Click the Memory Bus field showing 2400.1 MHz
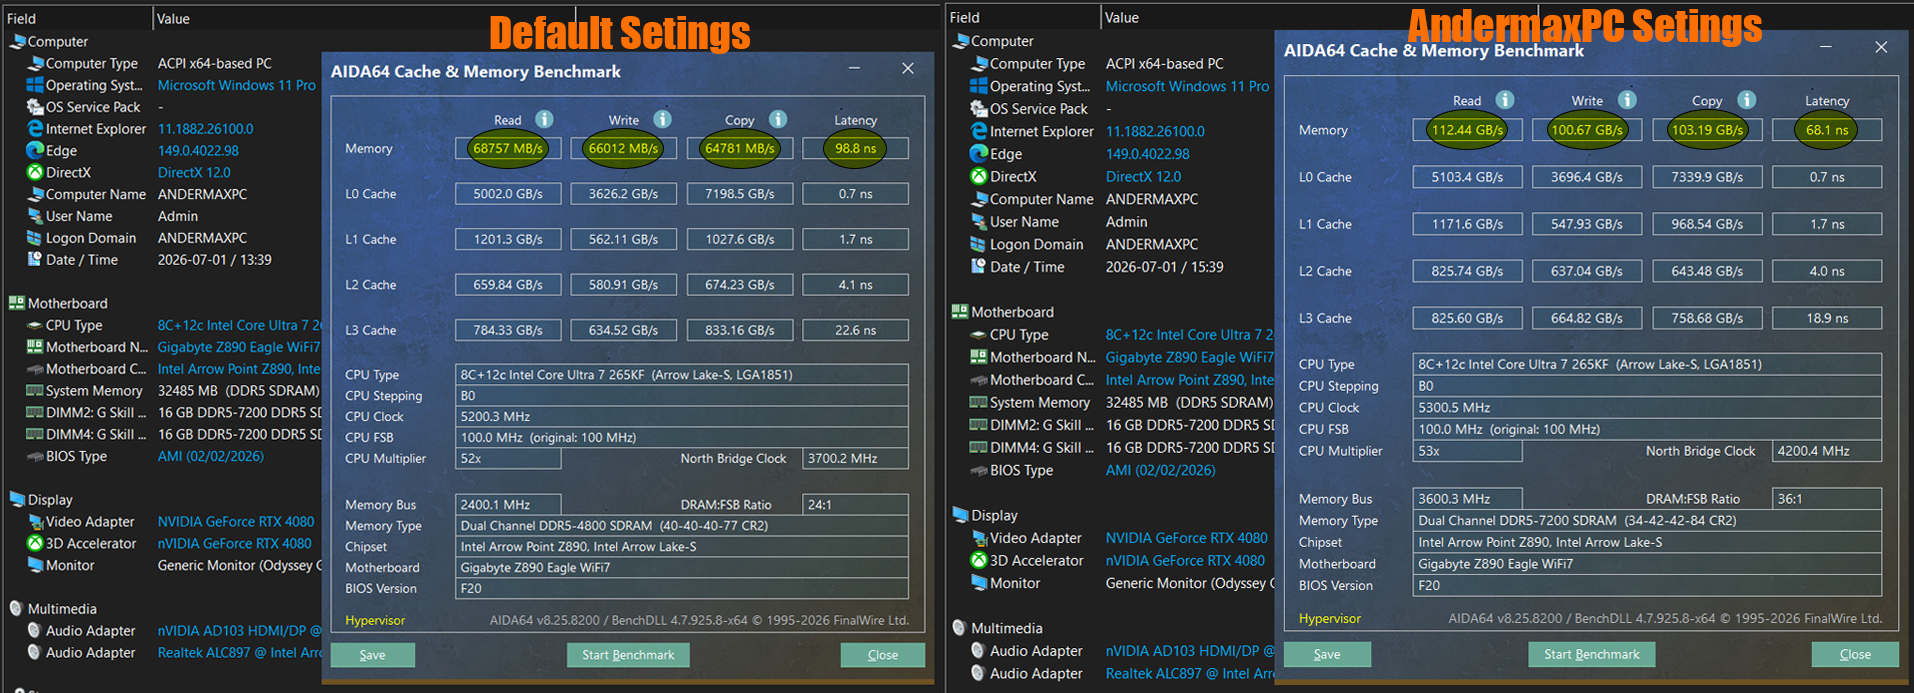Screen dimensions: 1914x693 (508, 505)
